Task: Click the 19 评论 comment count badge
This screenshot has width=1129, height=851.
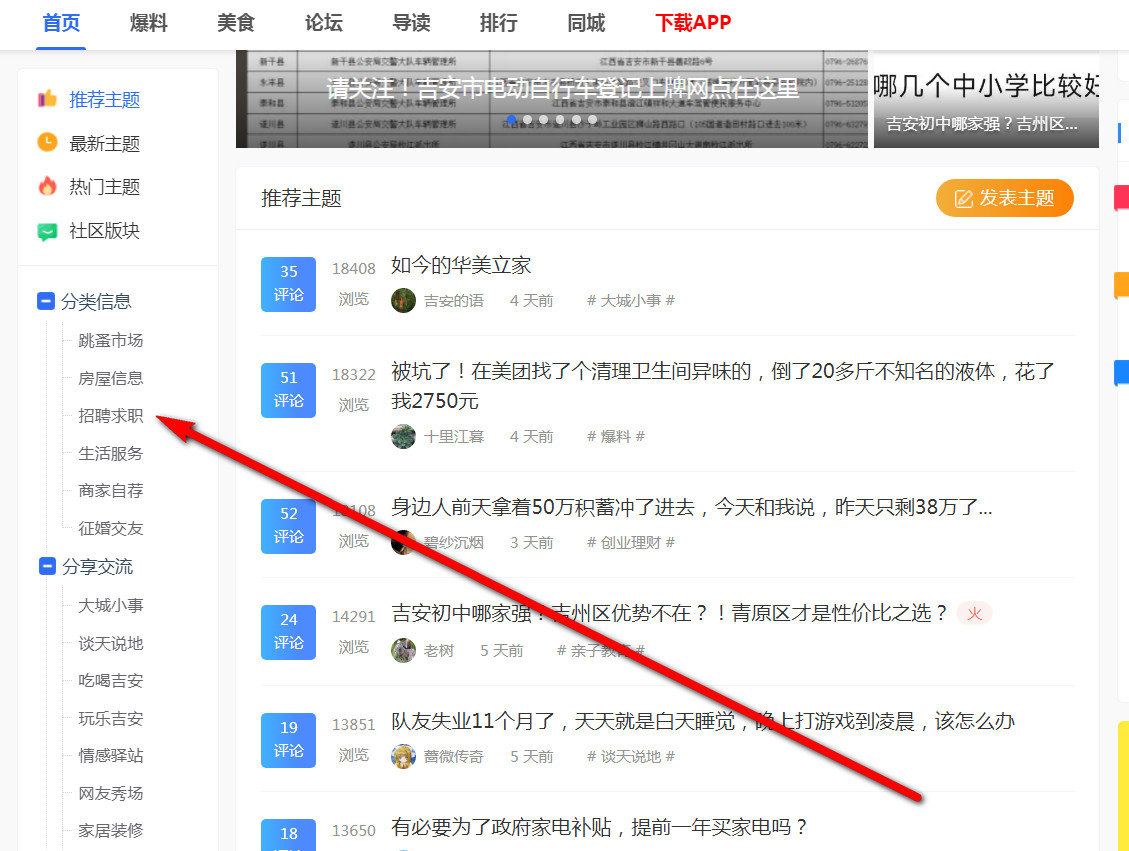Action: point(288,739)
